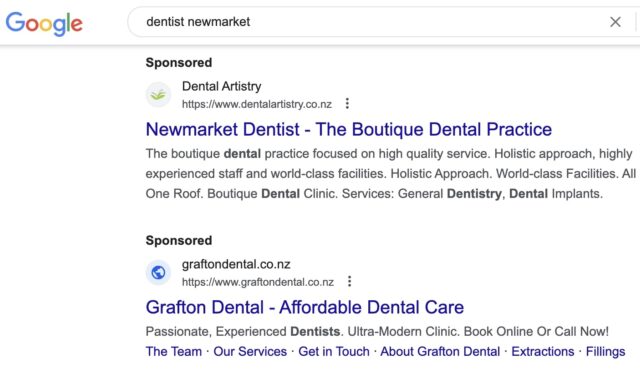The image size is (640, 384).
Task: Select the Extractions sitelink
Action: tap(543, 351)
